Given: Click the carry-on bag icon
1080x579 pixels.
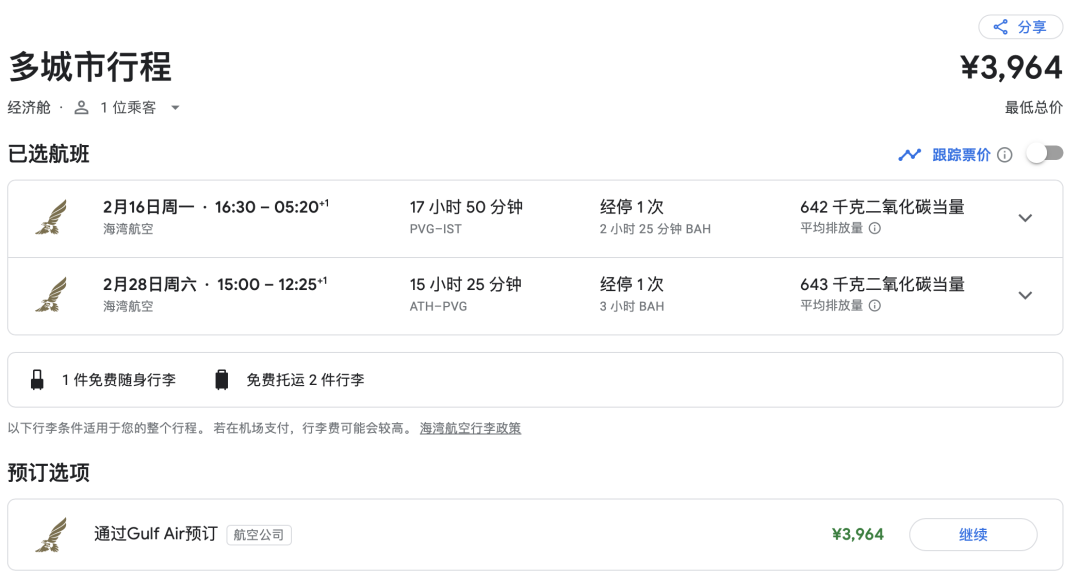Looking at the screenshot, I should [x=37, y=380].
